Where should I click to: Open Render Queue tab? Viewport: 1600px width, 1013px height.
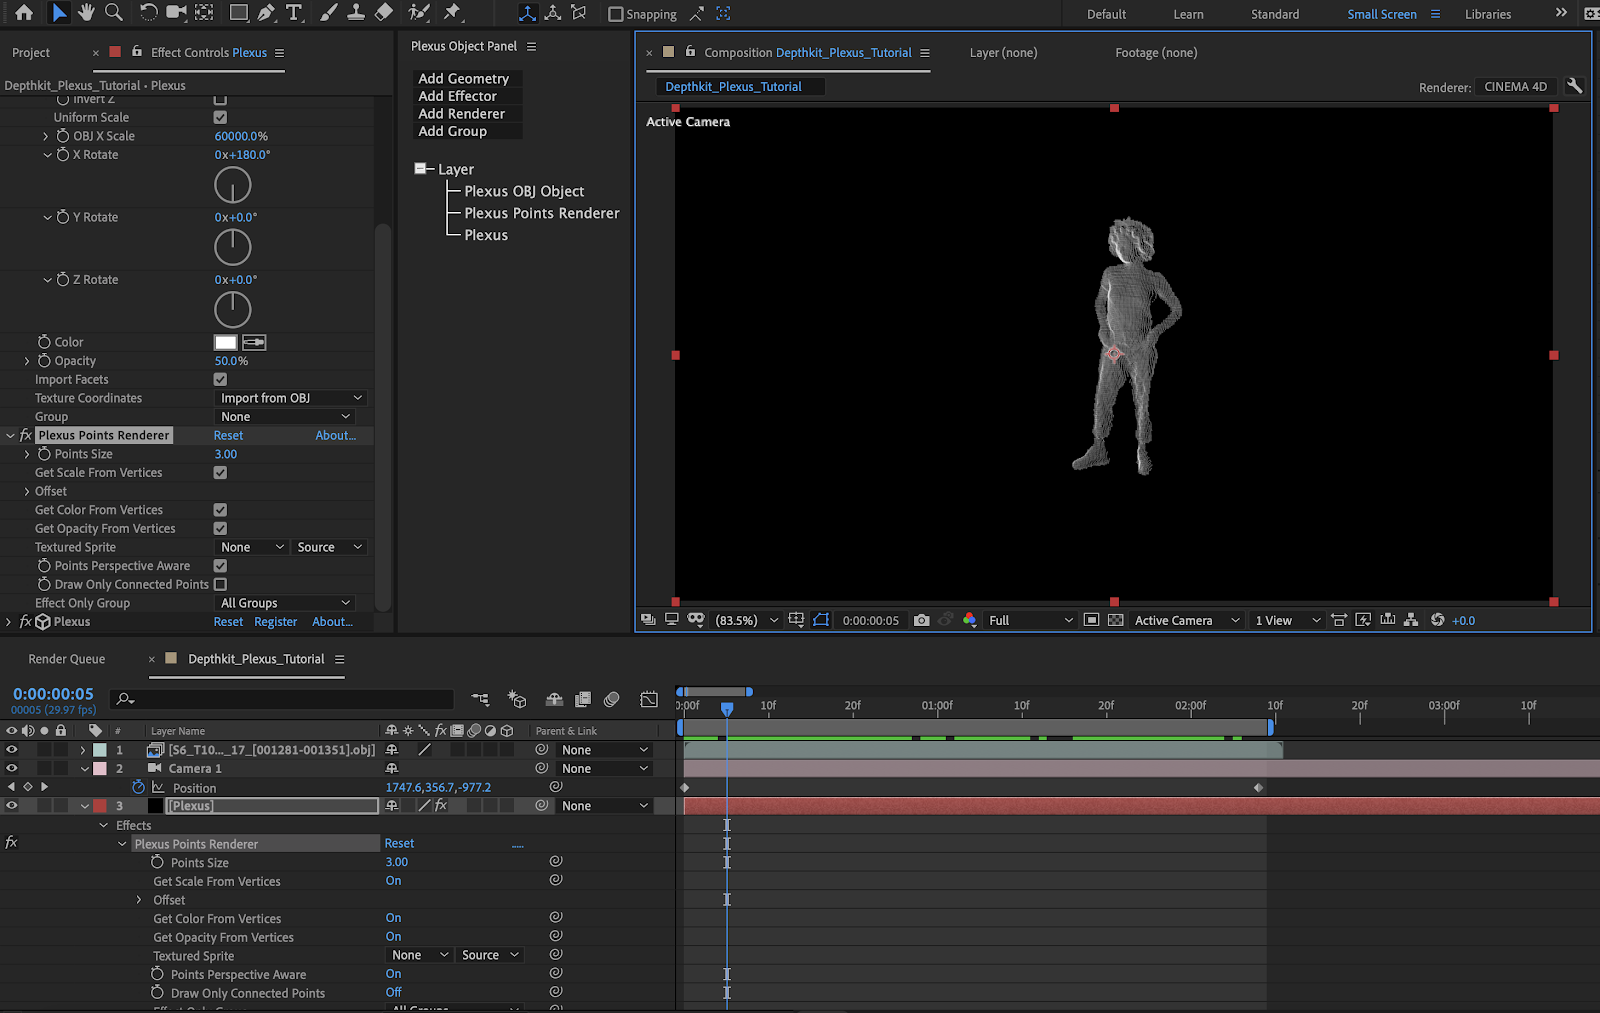[x=67, y=659]
